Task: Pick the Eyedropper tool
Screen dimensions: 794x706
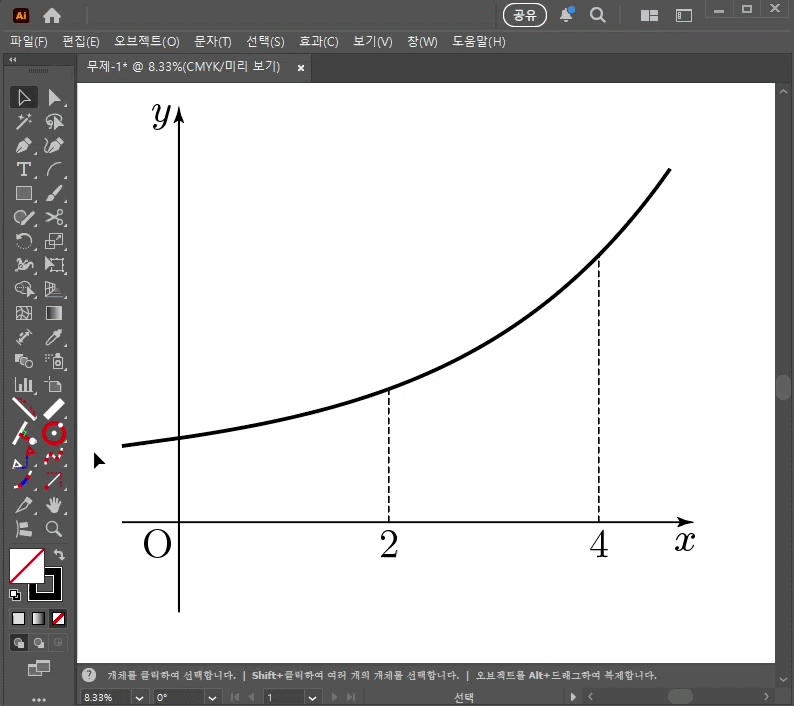Action: coord(54,337)
